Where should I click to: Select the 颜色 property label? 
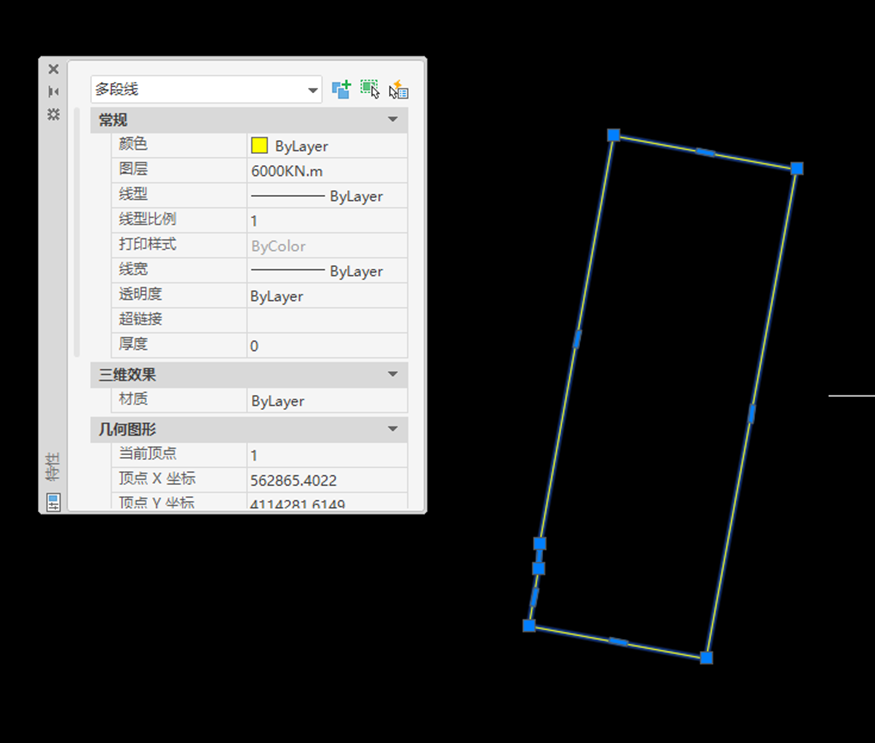tap(133, 144)
